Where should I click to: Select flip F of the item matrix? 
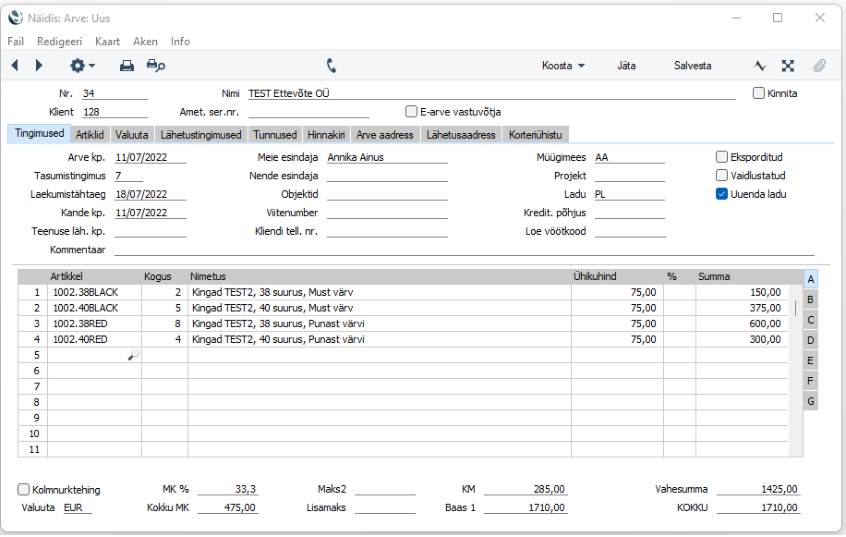point(810,381)
